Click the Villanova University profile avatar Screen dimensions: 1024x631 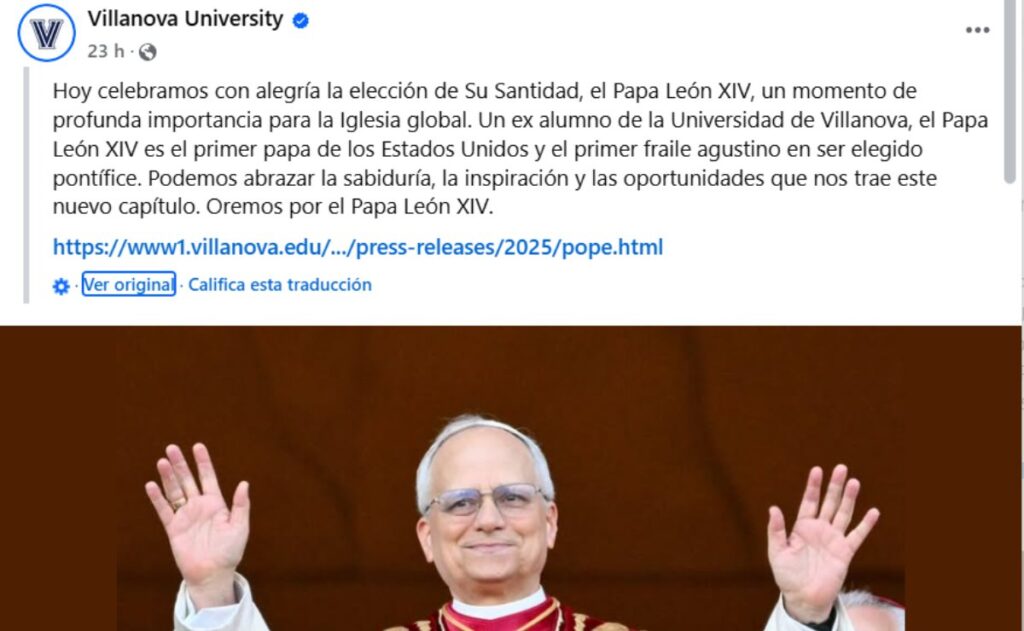point(46,33)
